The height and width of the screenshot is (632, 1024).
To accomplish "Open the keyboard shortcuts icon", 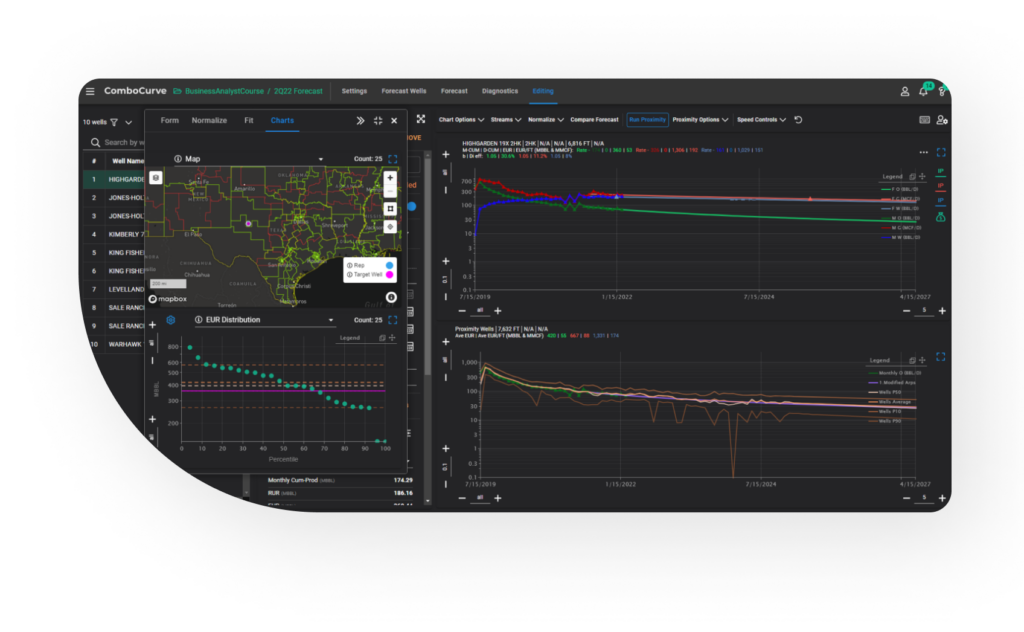I will 924,120.
